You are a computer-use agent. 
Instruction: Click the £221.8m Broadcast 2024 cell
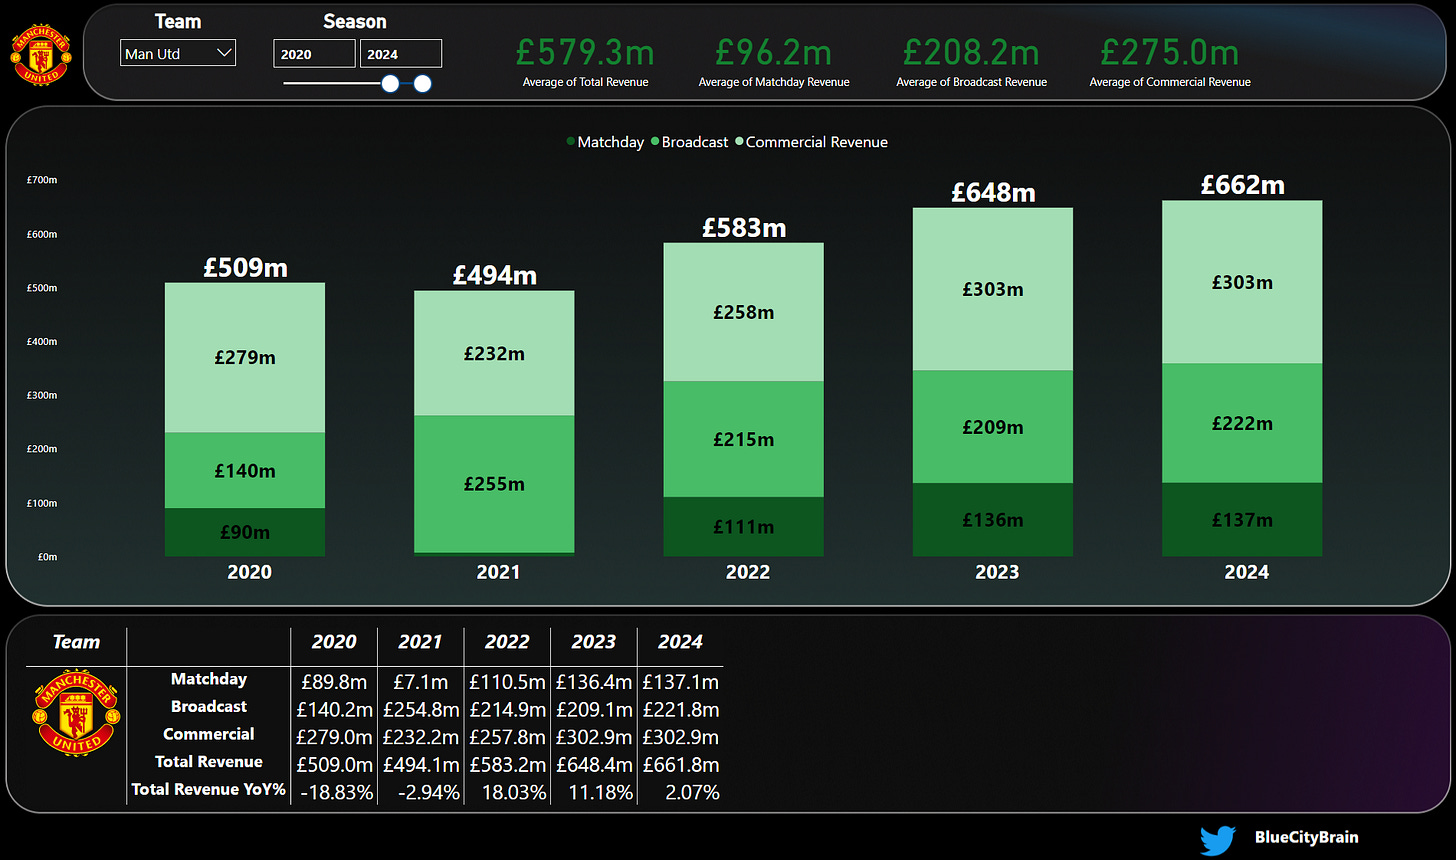[680, 710]
